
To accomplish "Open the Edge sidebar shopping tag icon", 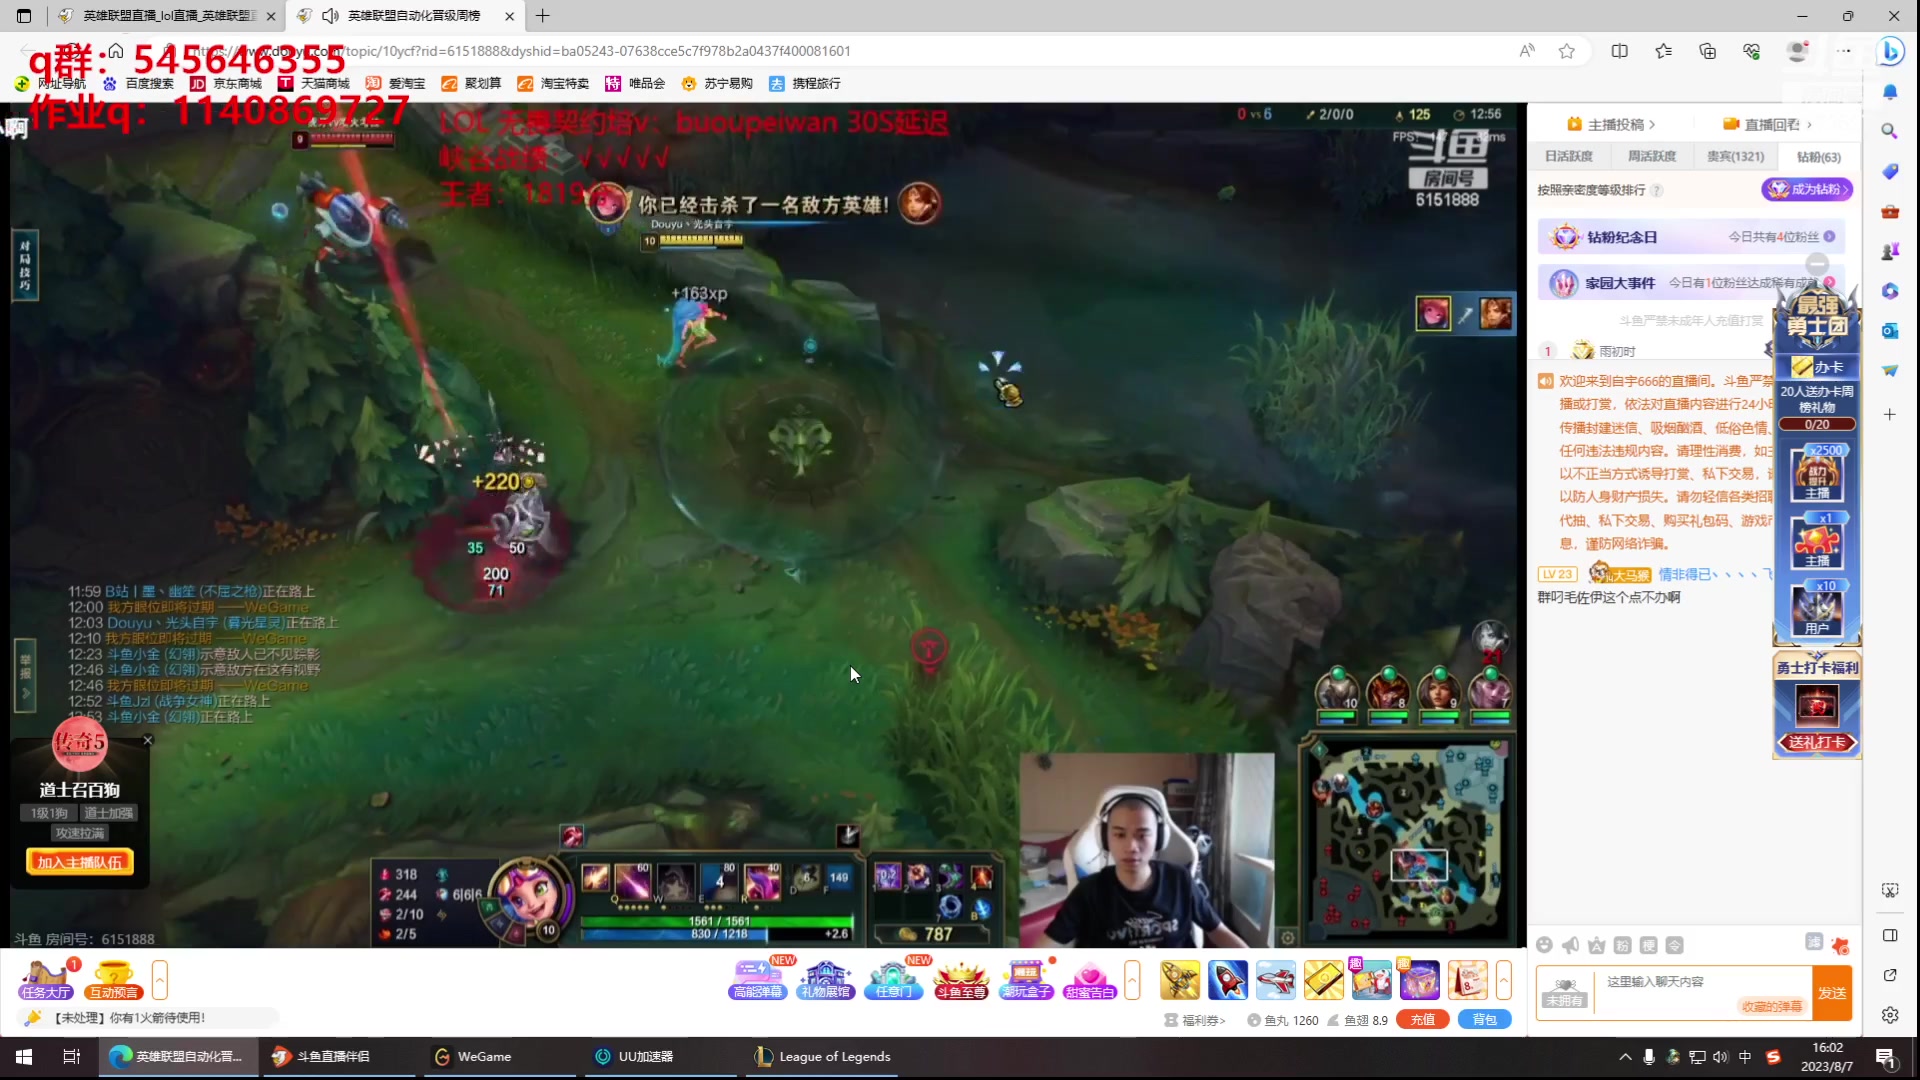I will [1889, 171].
